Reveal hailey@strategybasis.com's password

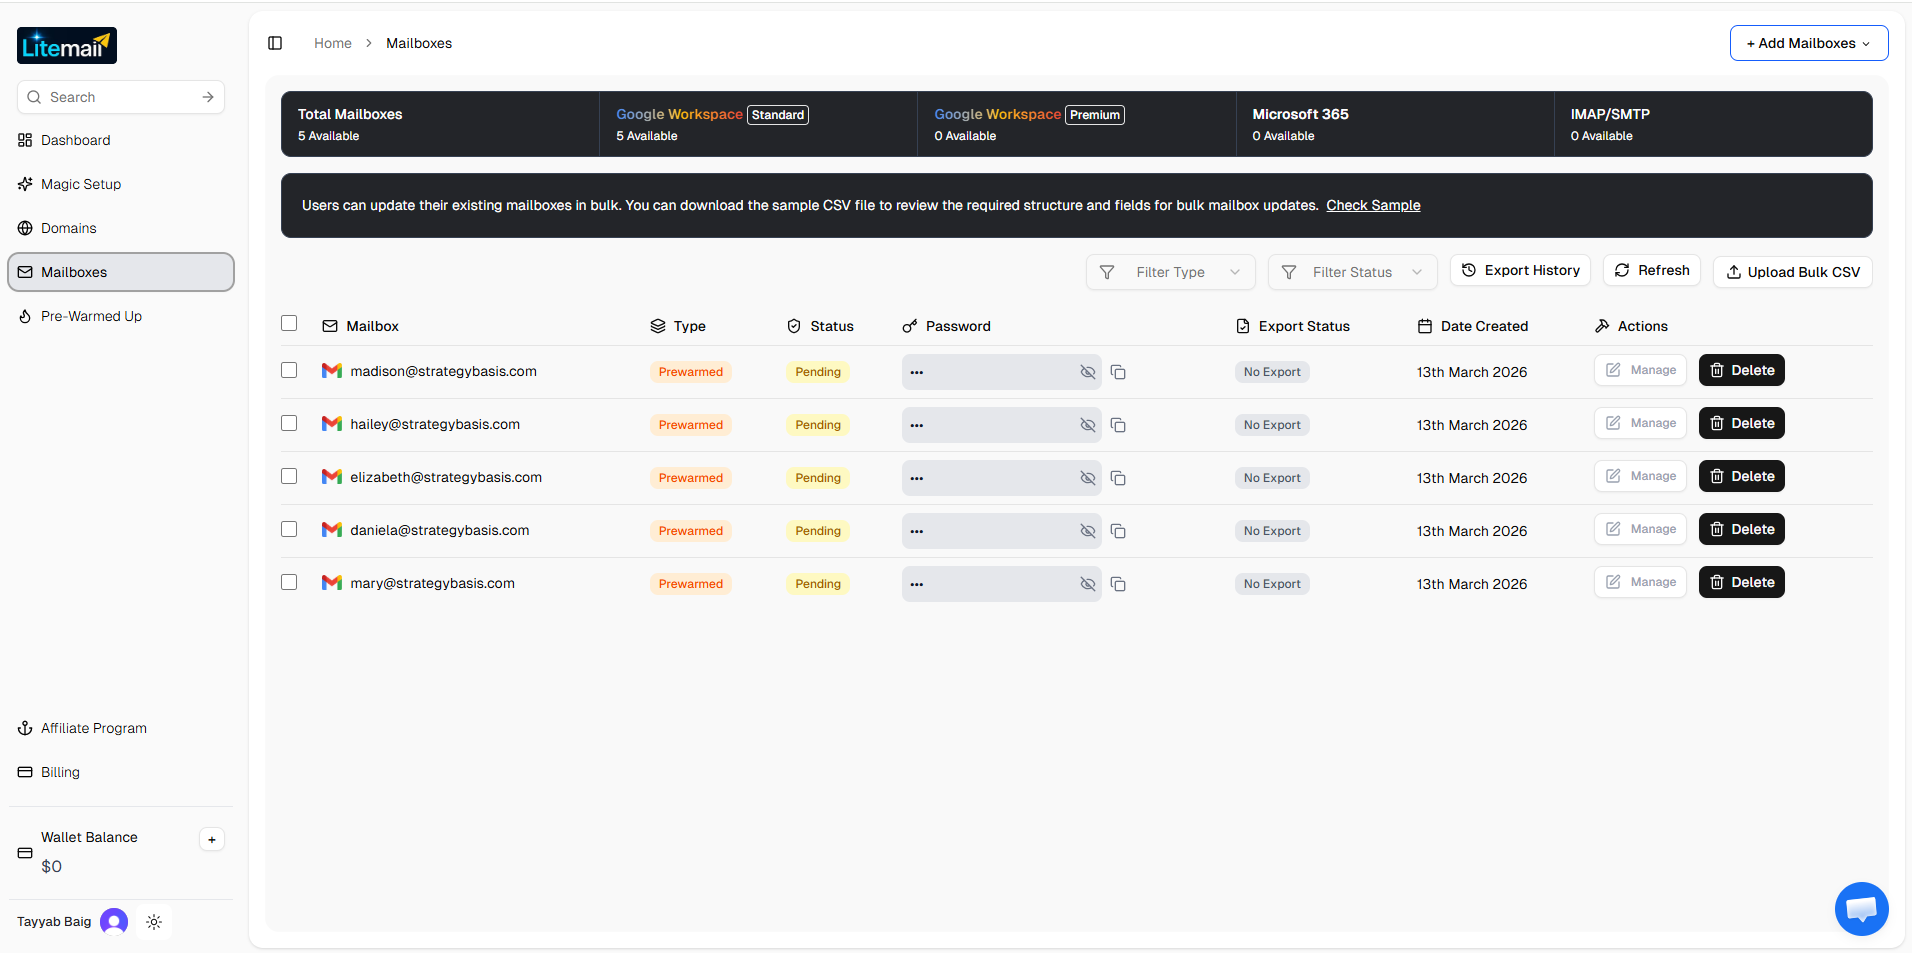click(x=1086, y=424)
